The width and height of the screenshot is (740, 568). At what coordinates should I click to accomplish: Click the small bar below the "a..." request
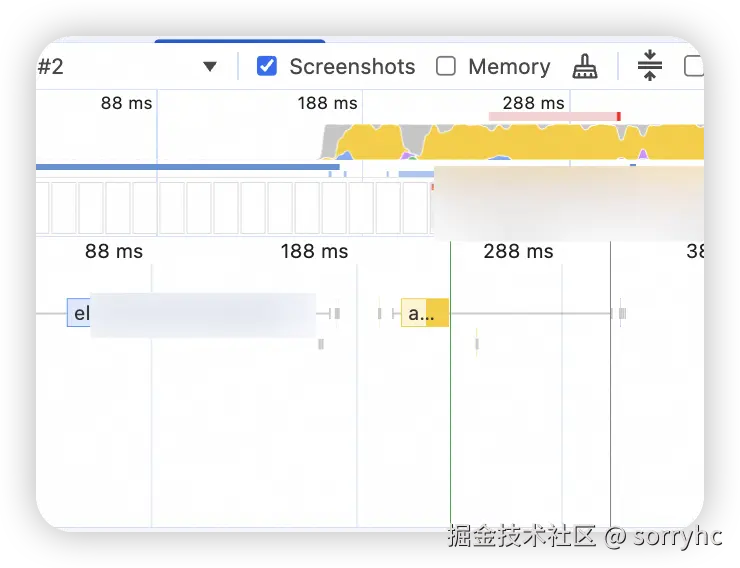[477, 344]
